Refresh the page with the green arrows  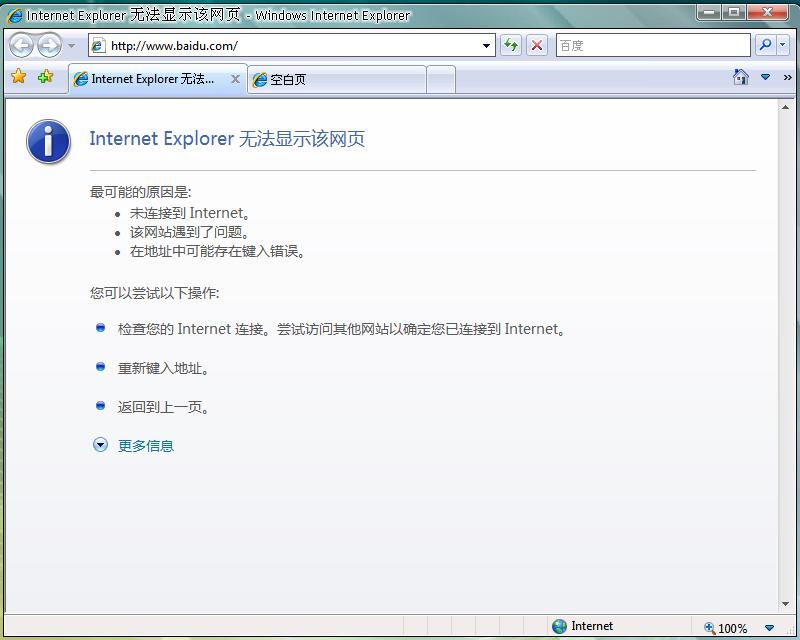pyautogui.click(x=511, y=45)
